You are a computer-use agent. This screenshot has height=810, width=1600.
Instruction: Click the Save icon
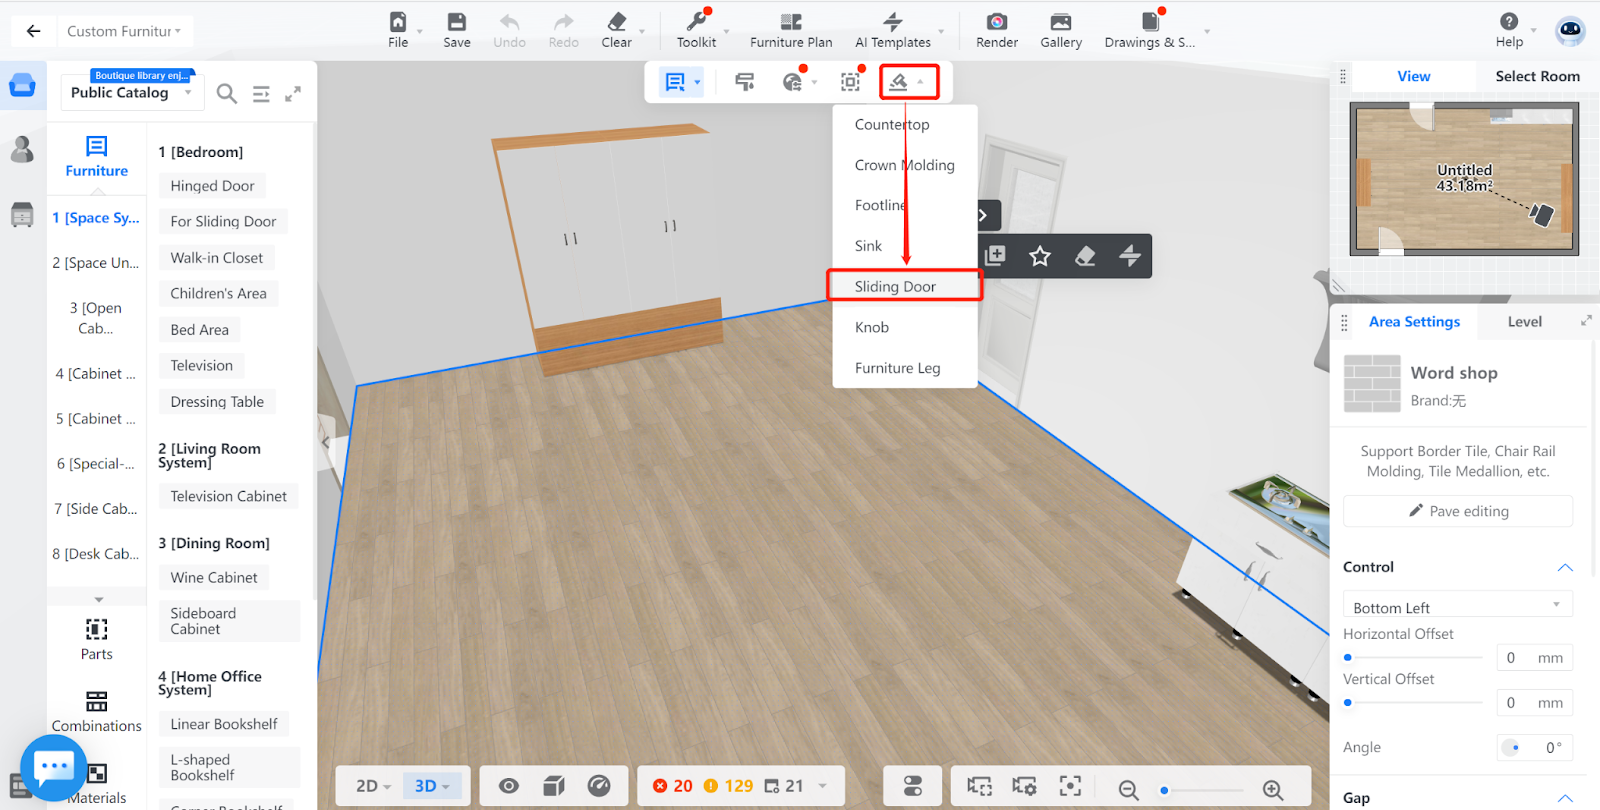(457, 23)
